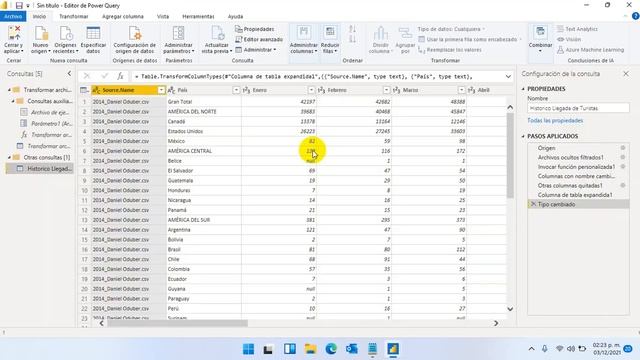Cancel formula edit with X icon
This screenshot has height=360, width=640.
(87, 76)
